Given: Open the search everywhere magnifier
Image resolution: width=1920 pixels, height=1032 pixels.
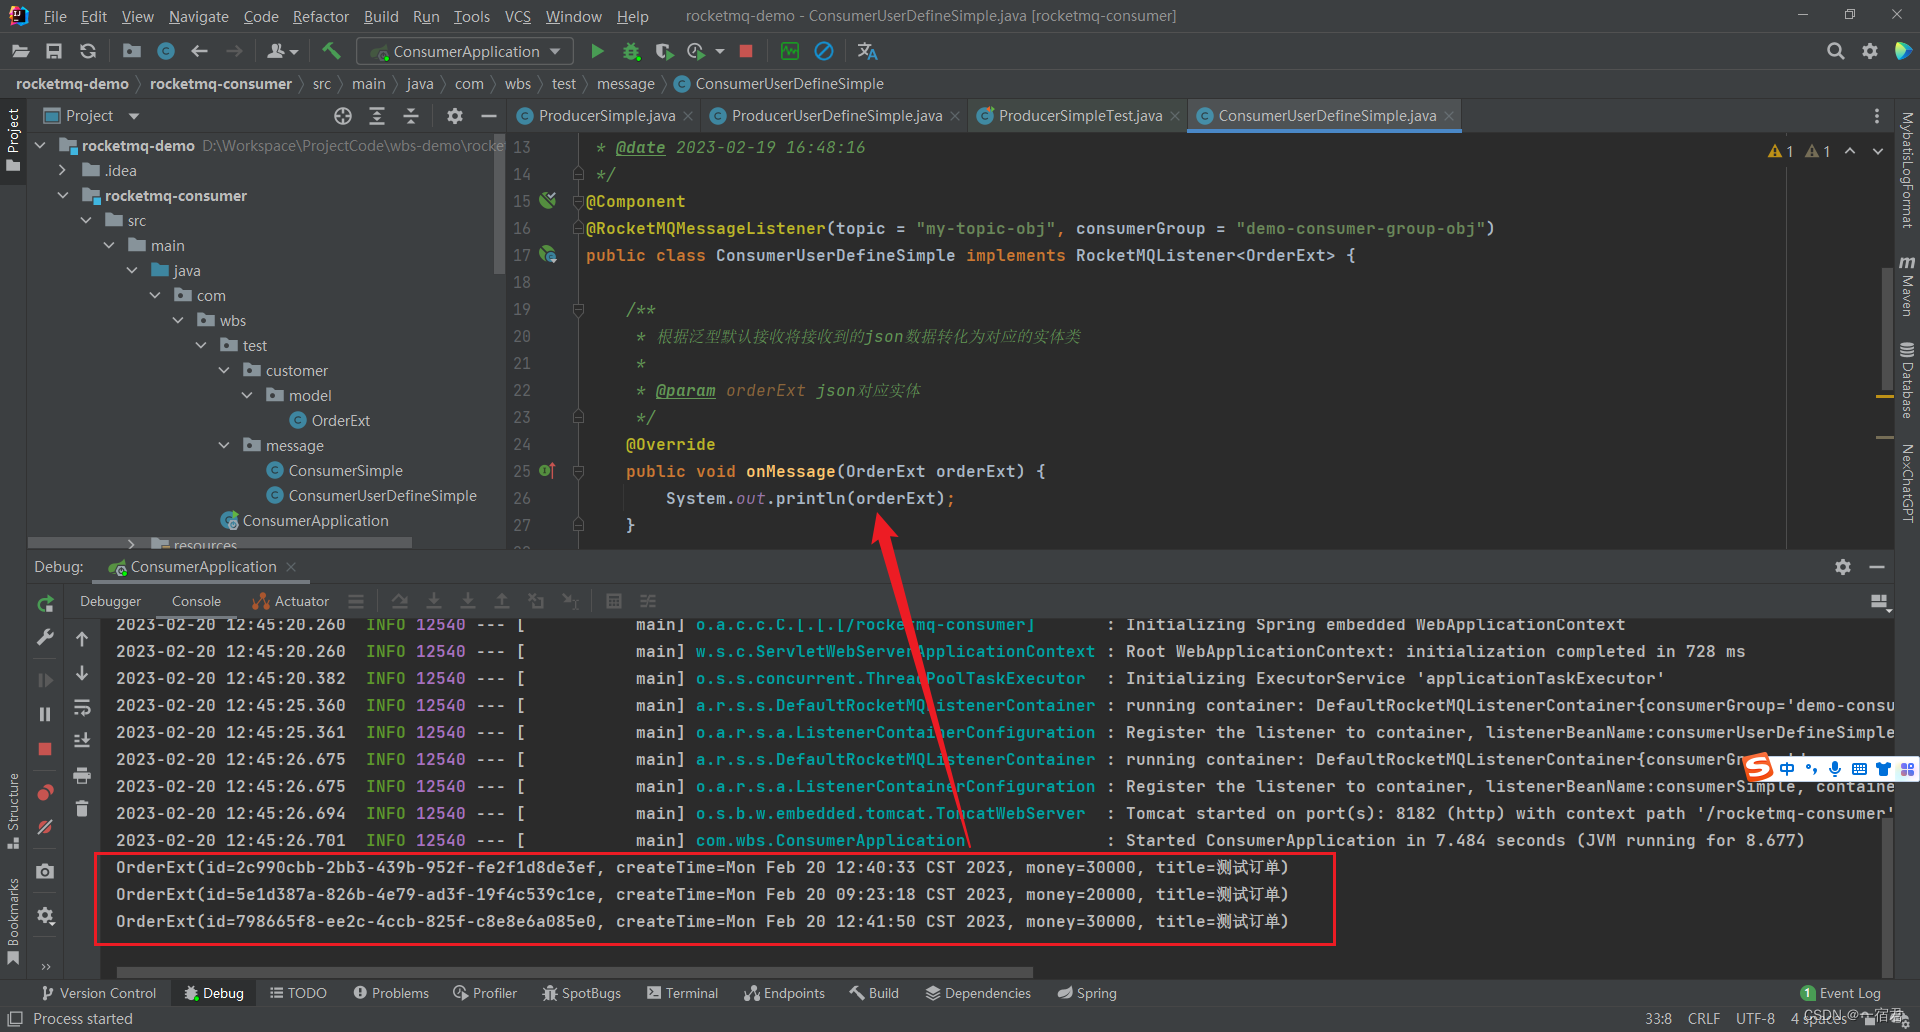Looking at the screenshot, I should point(1835,51).
